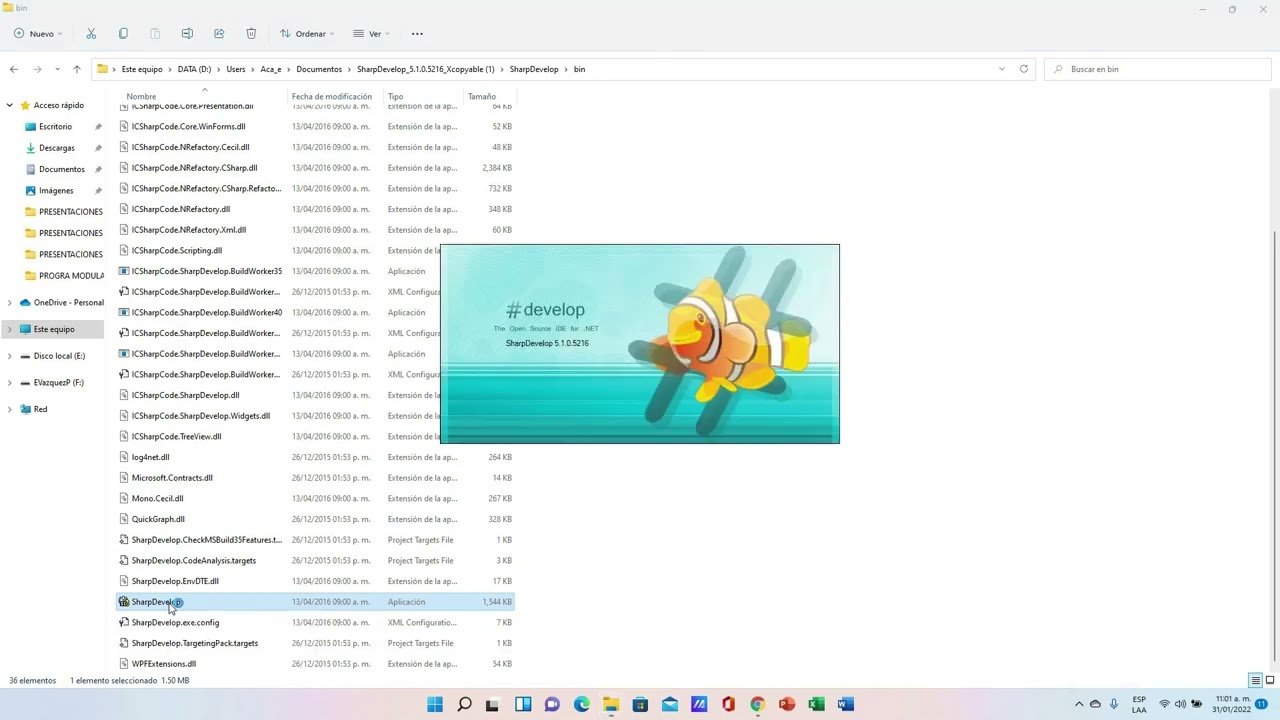Expand the Disco local (E:) node

pos(10,356)
